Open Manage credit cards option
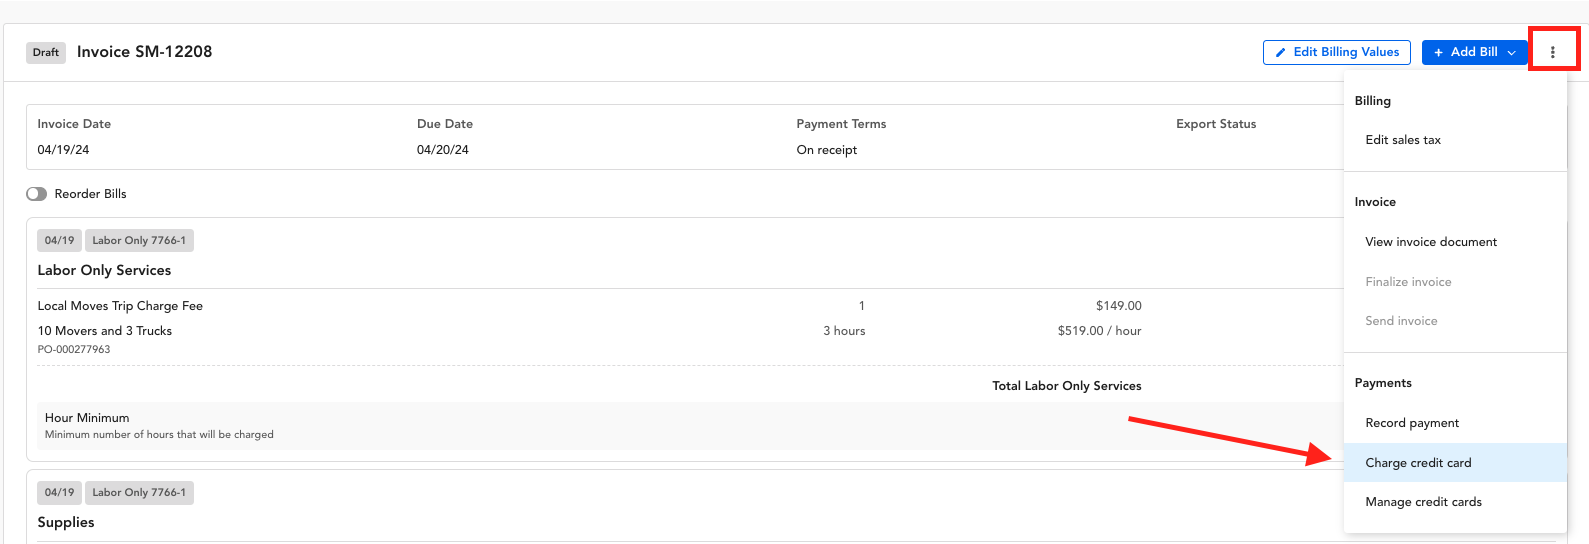1589x544 pixels. [1423, 502]
